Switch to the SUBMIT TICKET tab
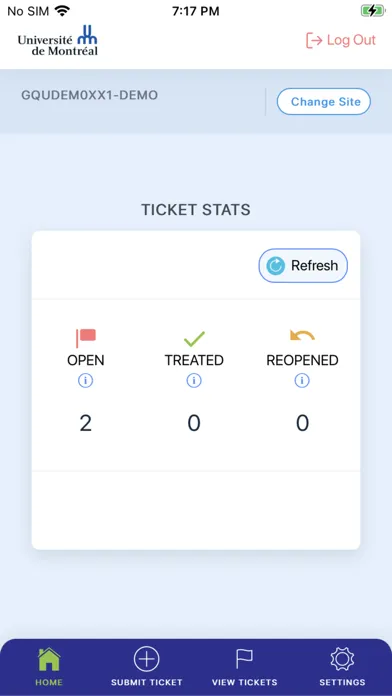This screenshot has width=392, height=696. click(x=147, y=682)
